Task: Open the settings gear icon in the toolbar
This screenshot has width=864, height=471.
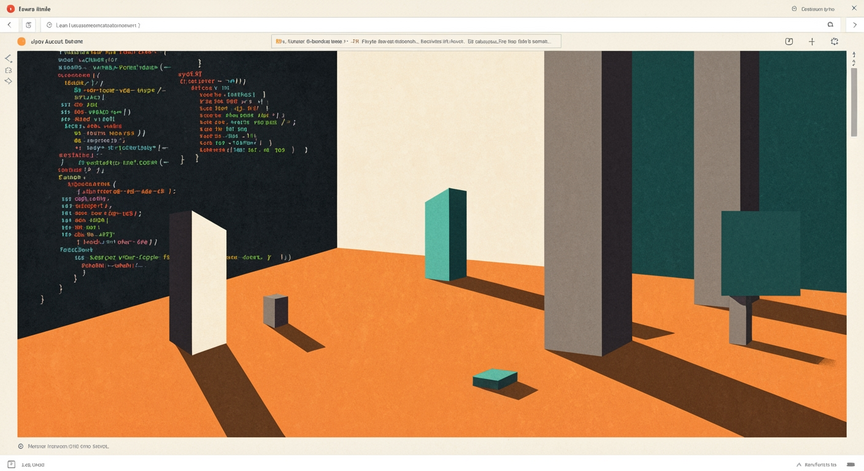Action: pyautogui.click(x=834, y=41)
